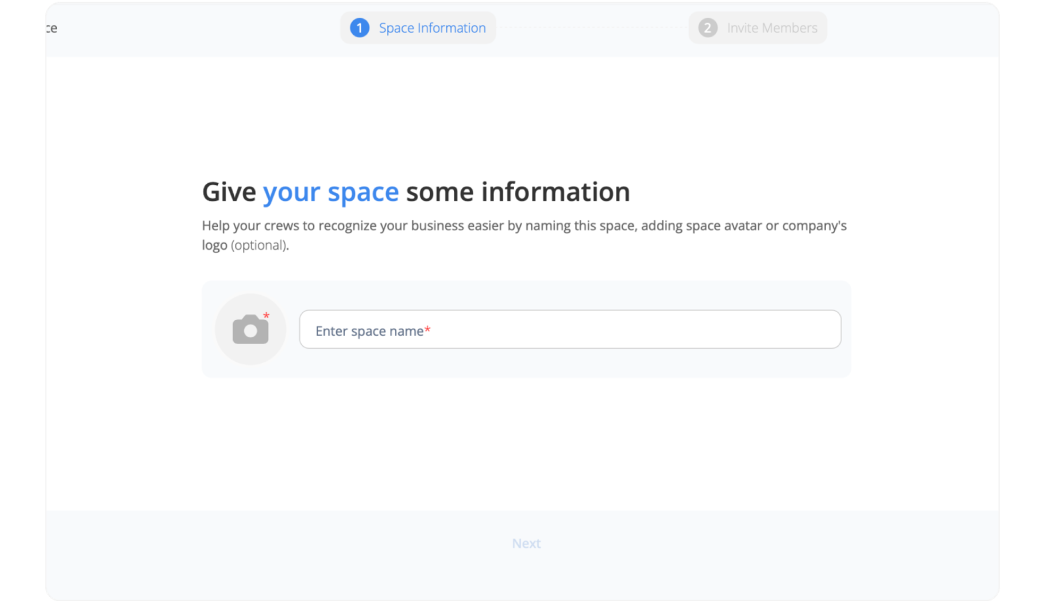1044x601 pixels.
Task: Click the truncated title text at top left
Action: [x=51, y=28]
